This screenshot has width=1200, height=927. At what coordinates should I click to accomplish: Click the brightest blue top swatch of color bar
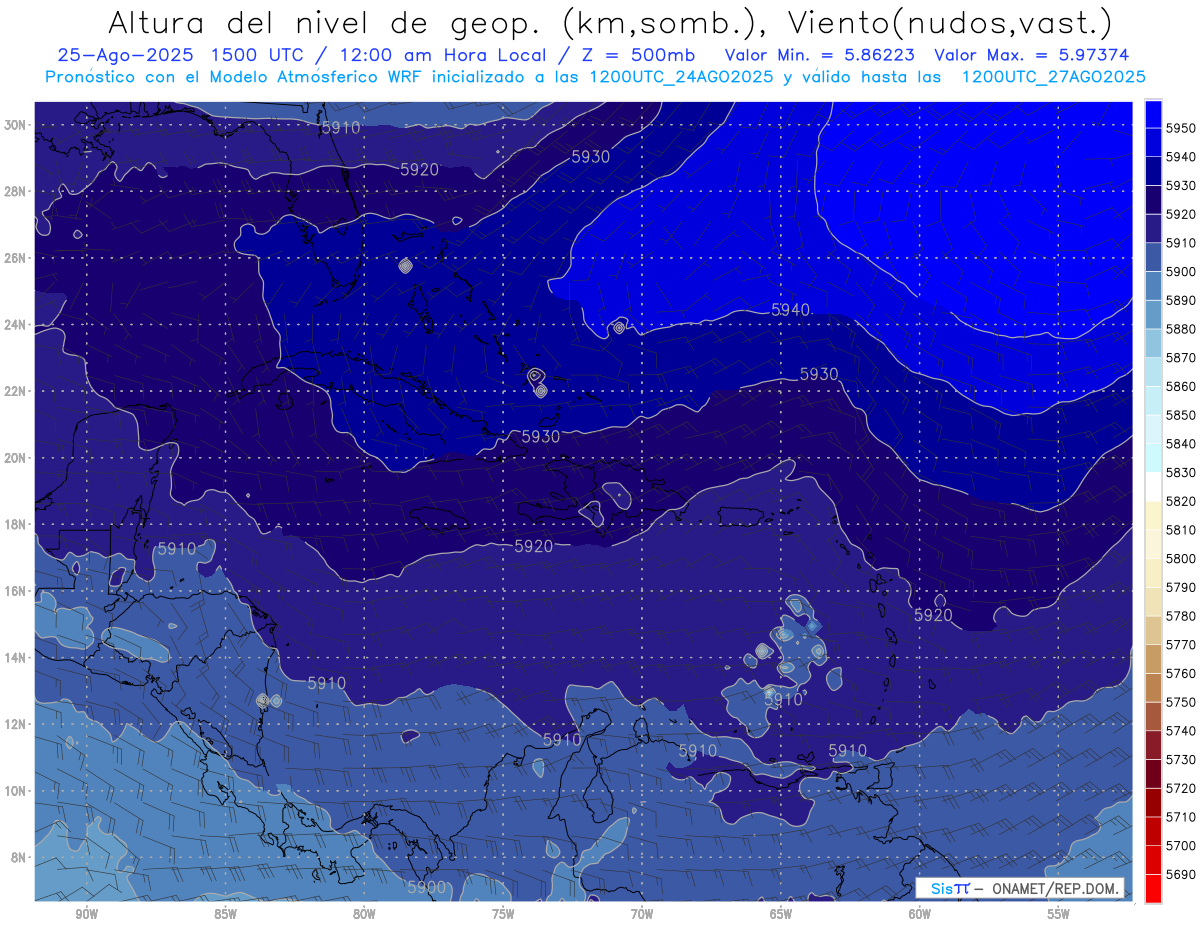1152,113
